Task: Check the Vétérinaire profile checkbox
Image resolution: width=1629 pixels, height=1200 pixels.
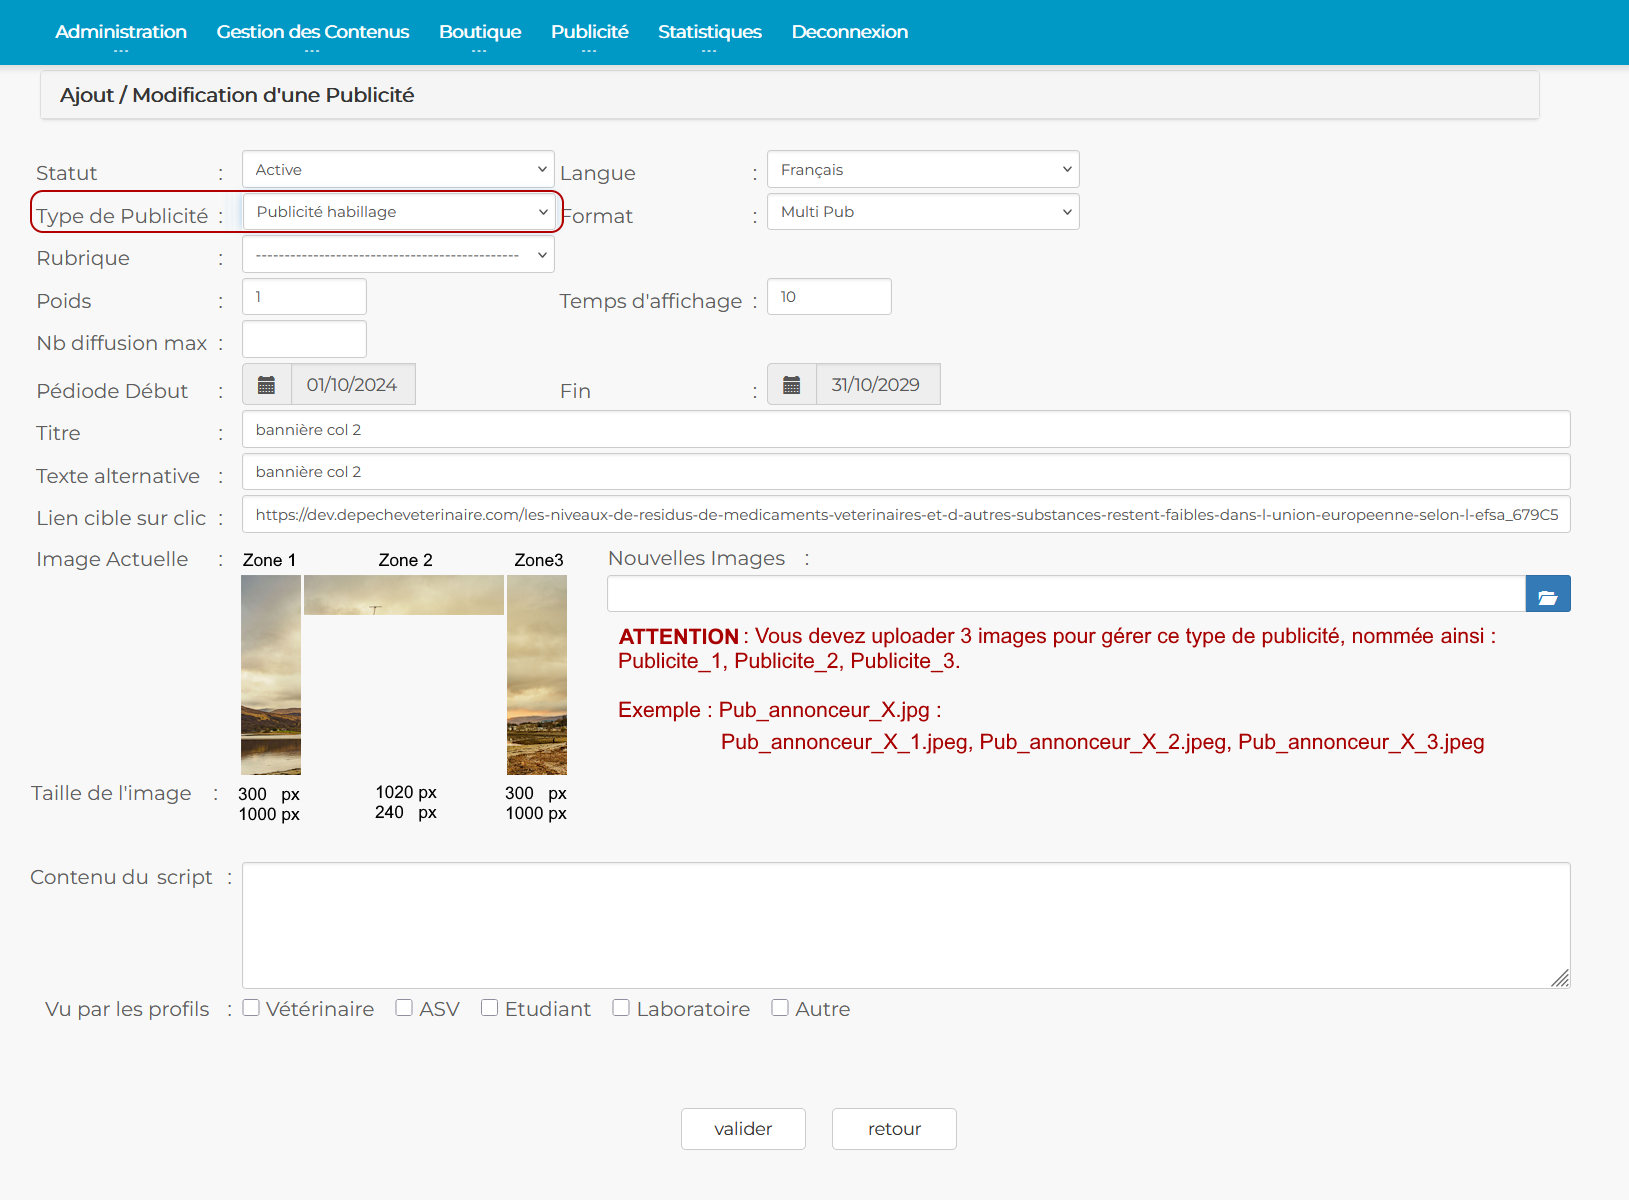Action: [x=252, y=1008]
